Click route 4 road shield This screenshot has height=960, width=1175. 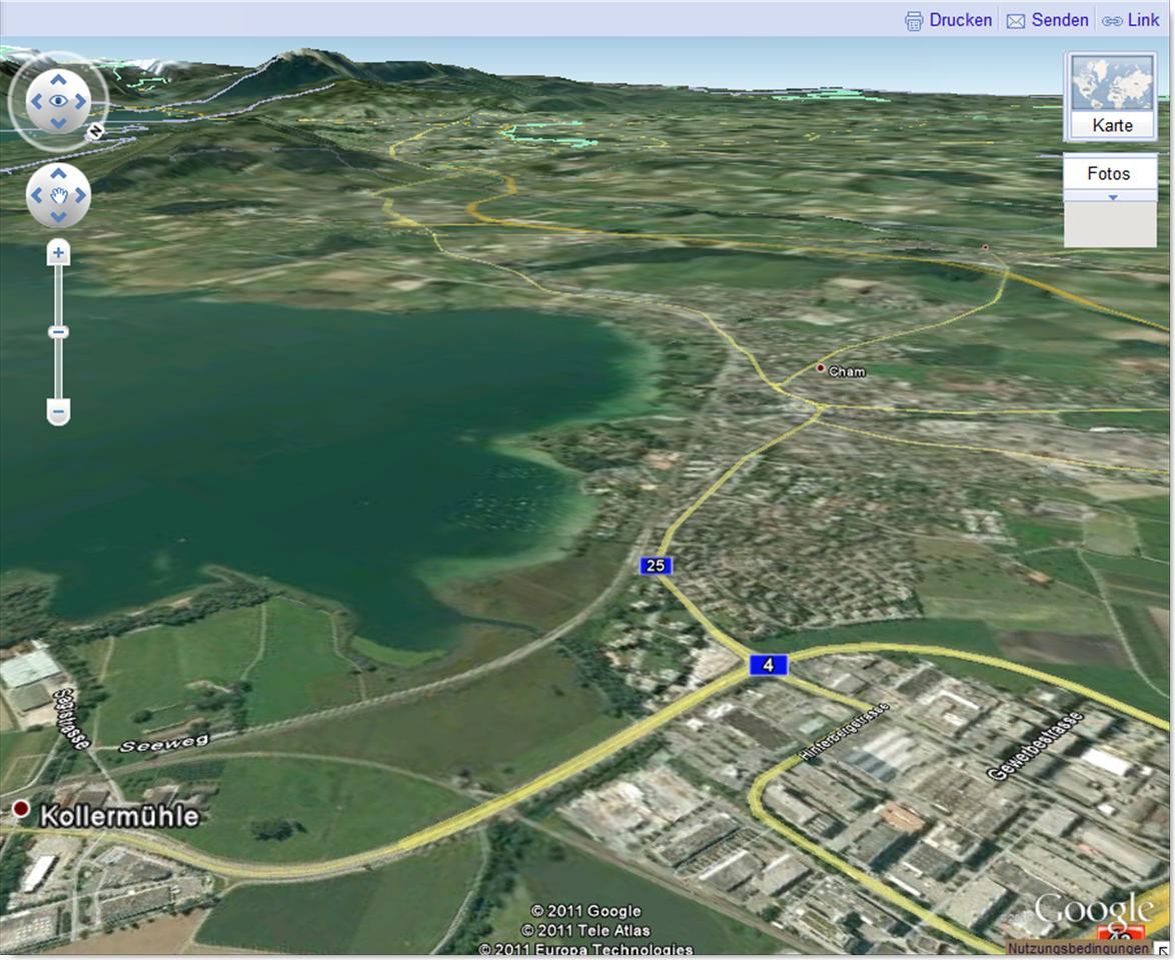768,665
